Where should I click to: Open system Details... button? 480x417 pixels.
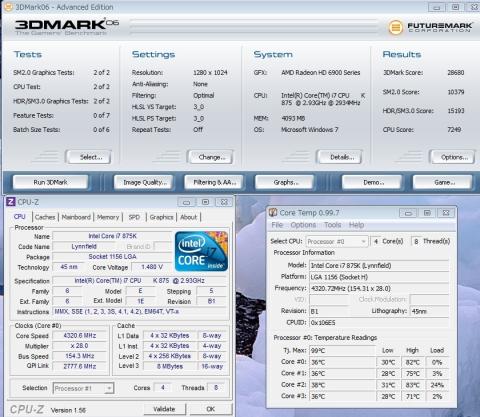340,157
